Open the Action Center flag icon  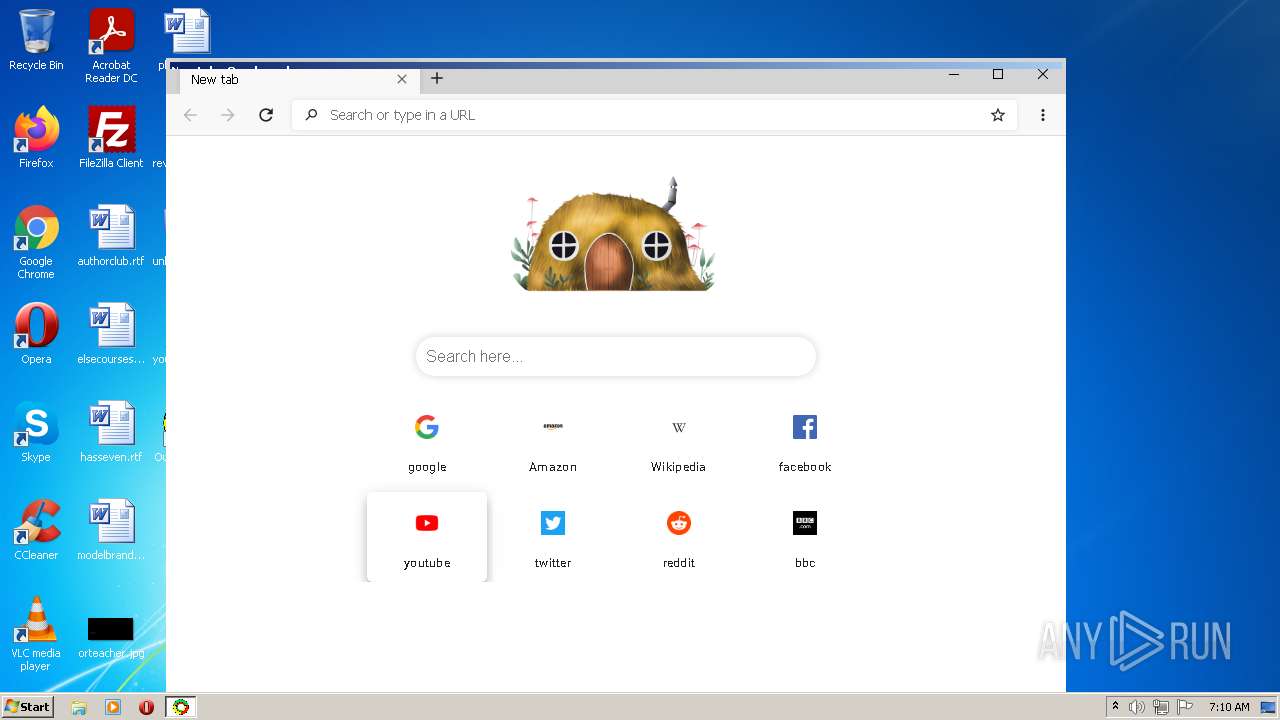[x=1185, y=707]
